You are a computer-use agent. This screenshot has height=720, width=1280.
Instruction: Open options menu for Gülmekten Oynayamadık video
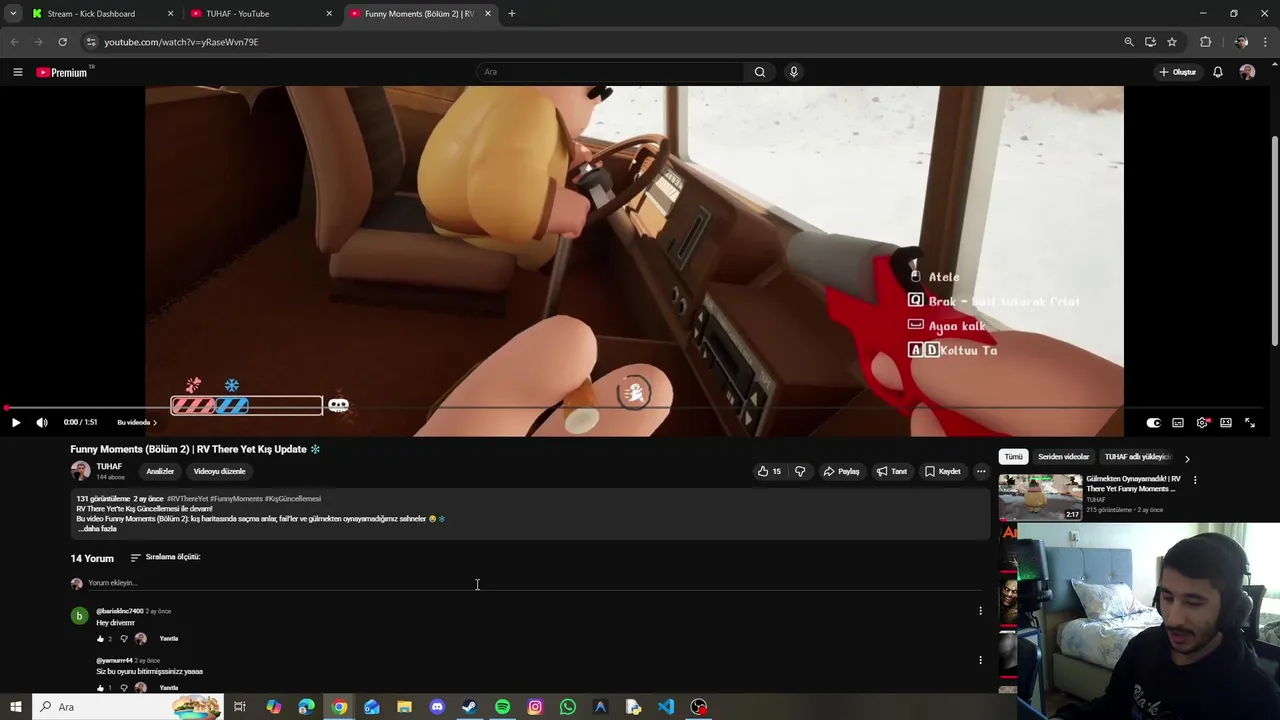1195,480
